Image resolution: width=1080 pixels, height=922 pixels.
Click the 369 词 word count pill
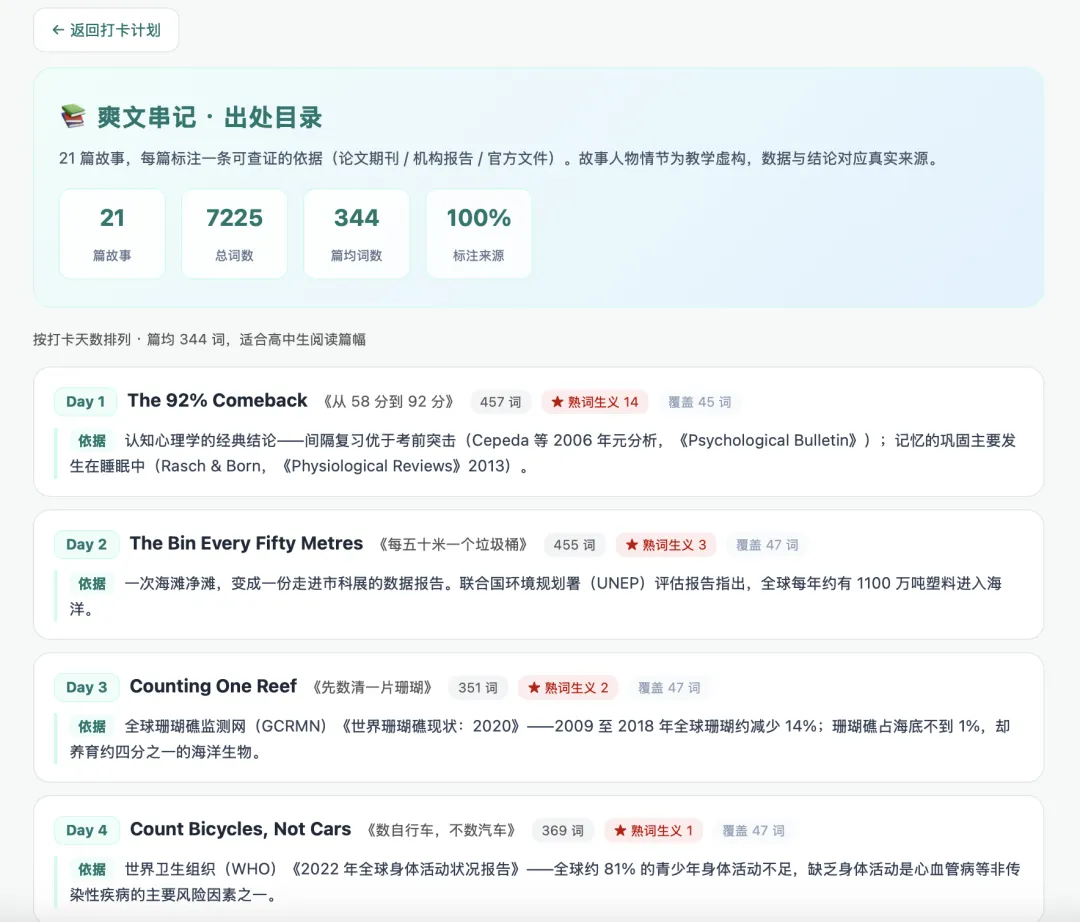tap(563, 830)
